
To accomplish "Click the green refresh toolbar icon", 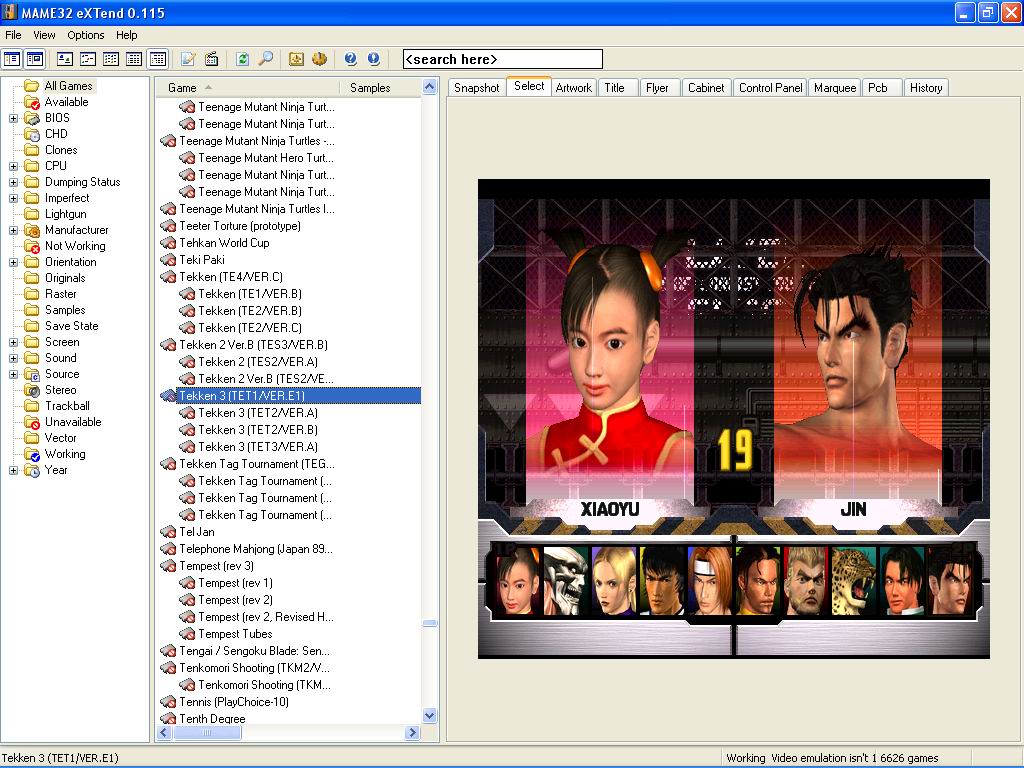I will point(242,59).
